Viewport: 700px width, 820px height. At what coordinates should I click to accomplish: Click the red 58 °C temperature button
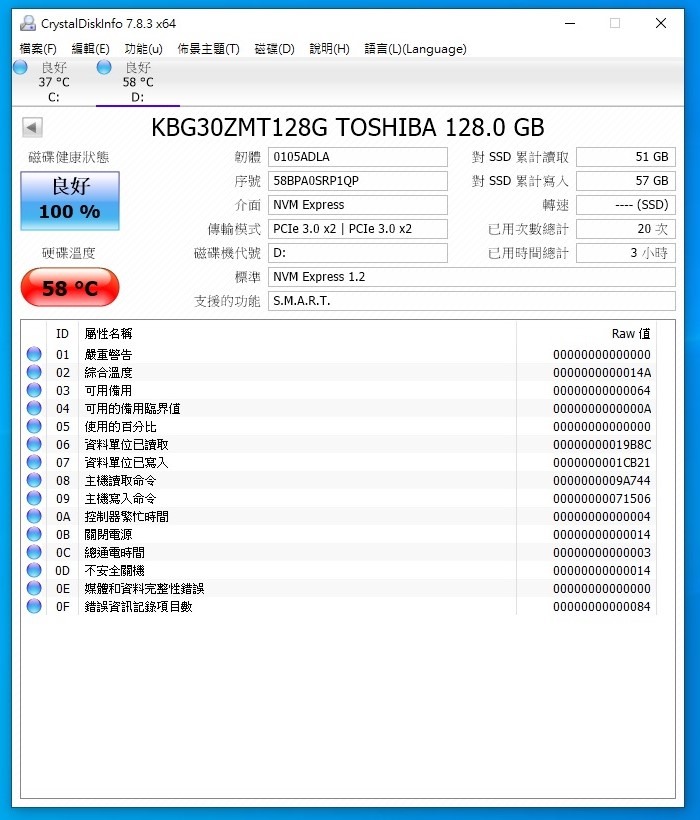pyautogui.click(x=70, y=288)
